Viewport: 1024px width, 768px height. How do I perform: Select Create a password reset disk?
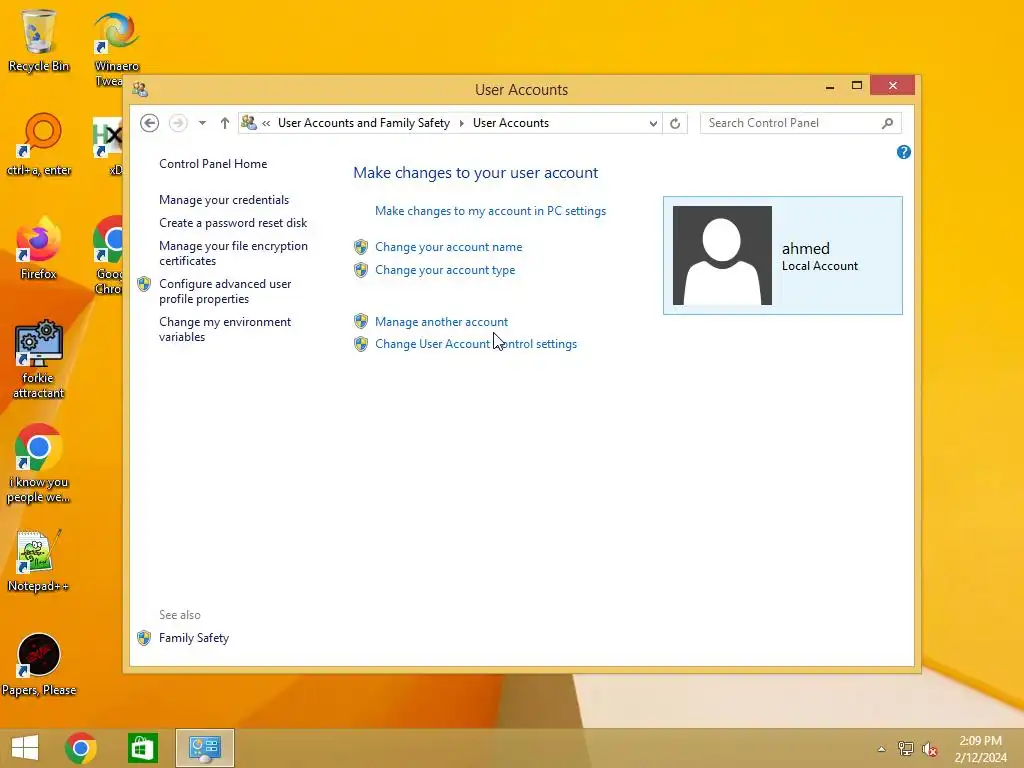(233, 223)
